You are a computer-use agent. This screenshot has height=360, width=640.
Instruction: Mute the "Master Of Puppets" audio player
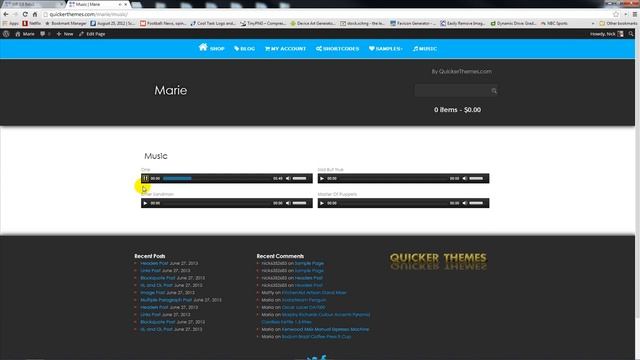465,203
